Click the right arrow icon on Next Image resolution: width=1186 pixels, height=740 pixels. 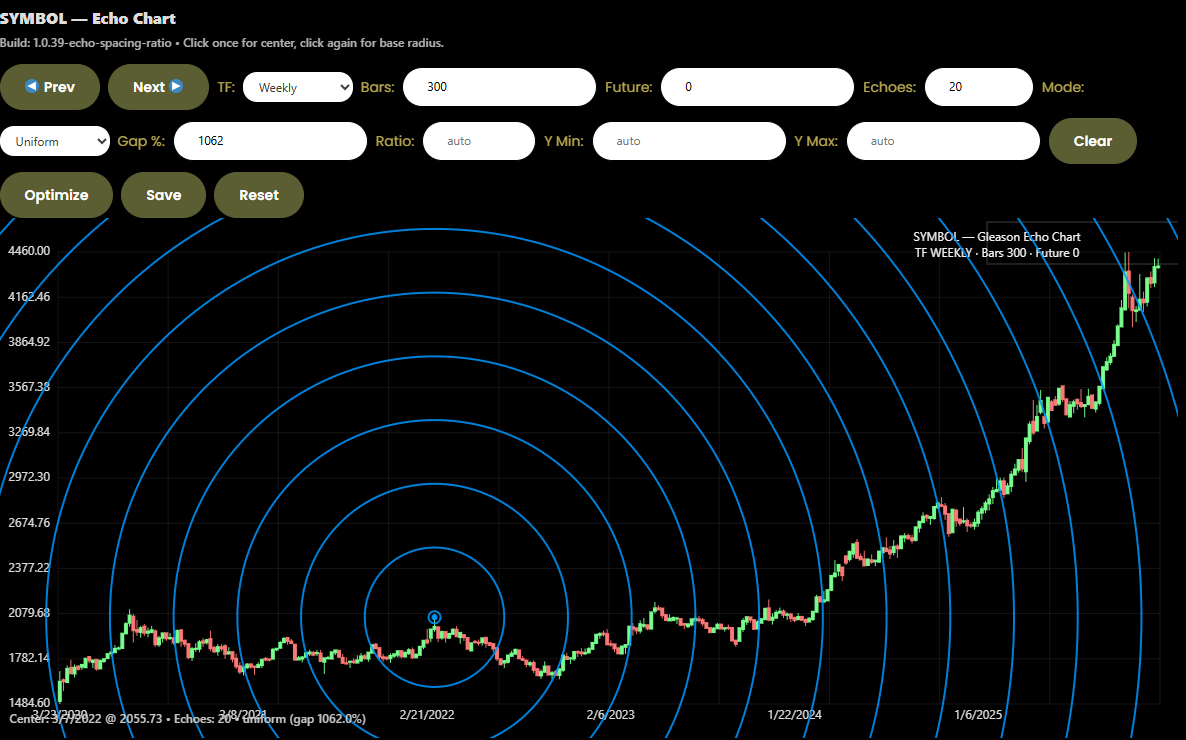[x=176, y=87]
